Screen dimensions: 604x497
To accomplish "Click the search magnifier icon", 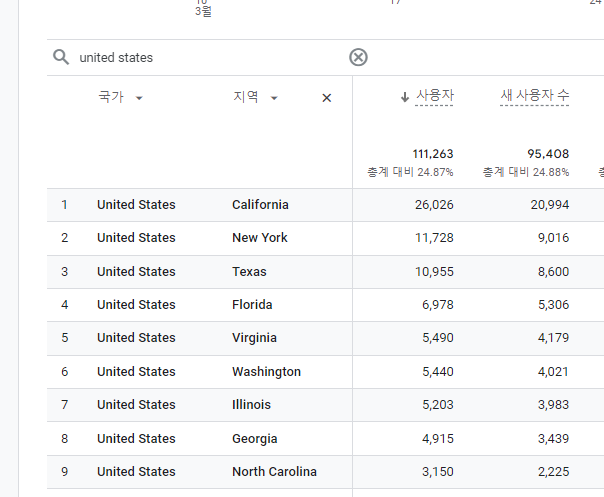I will coord(61,57).
